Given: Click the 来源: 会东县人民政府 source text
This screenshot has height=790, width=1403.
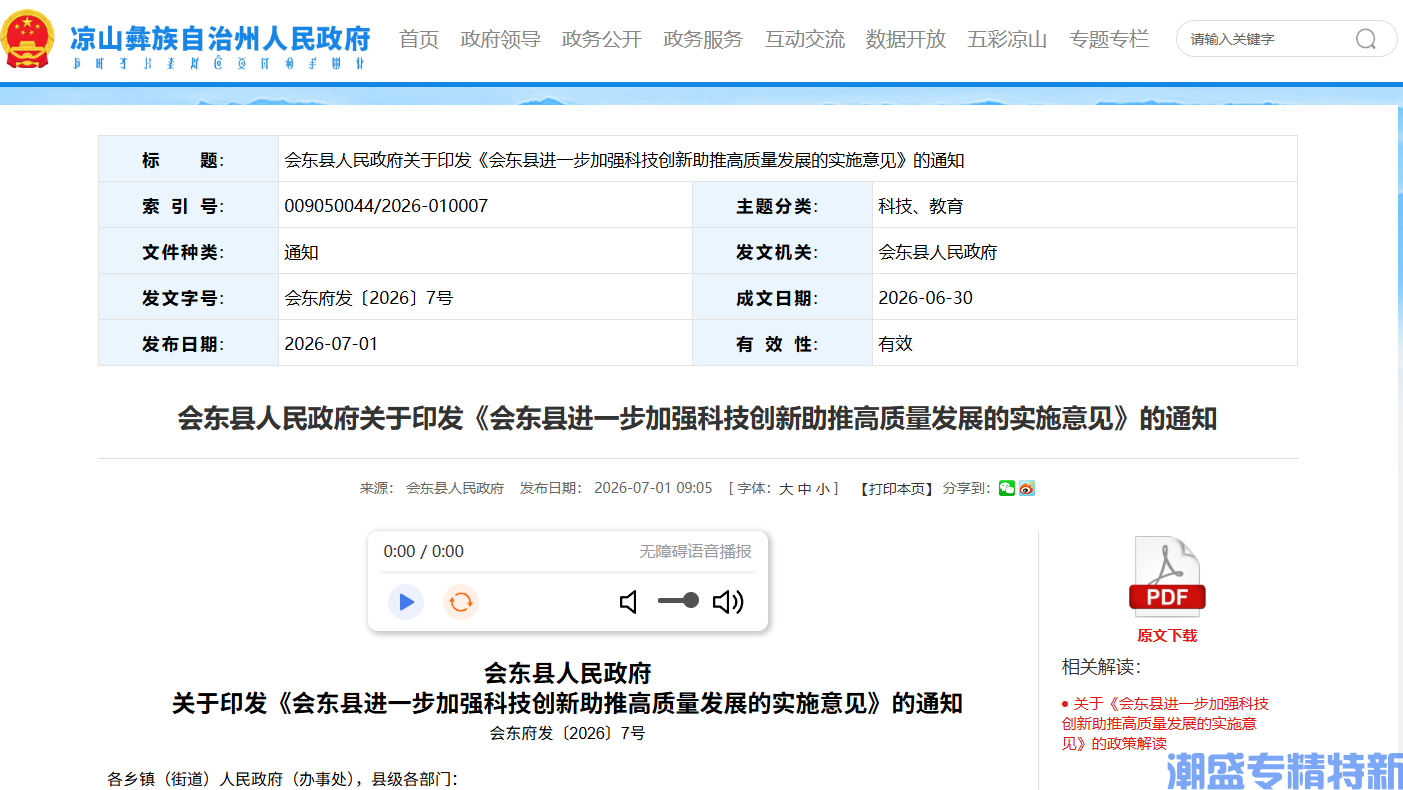Looking at the screenshot, I should point(432,488).
